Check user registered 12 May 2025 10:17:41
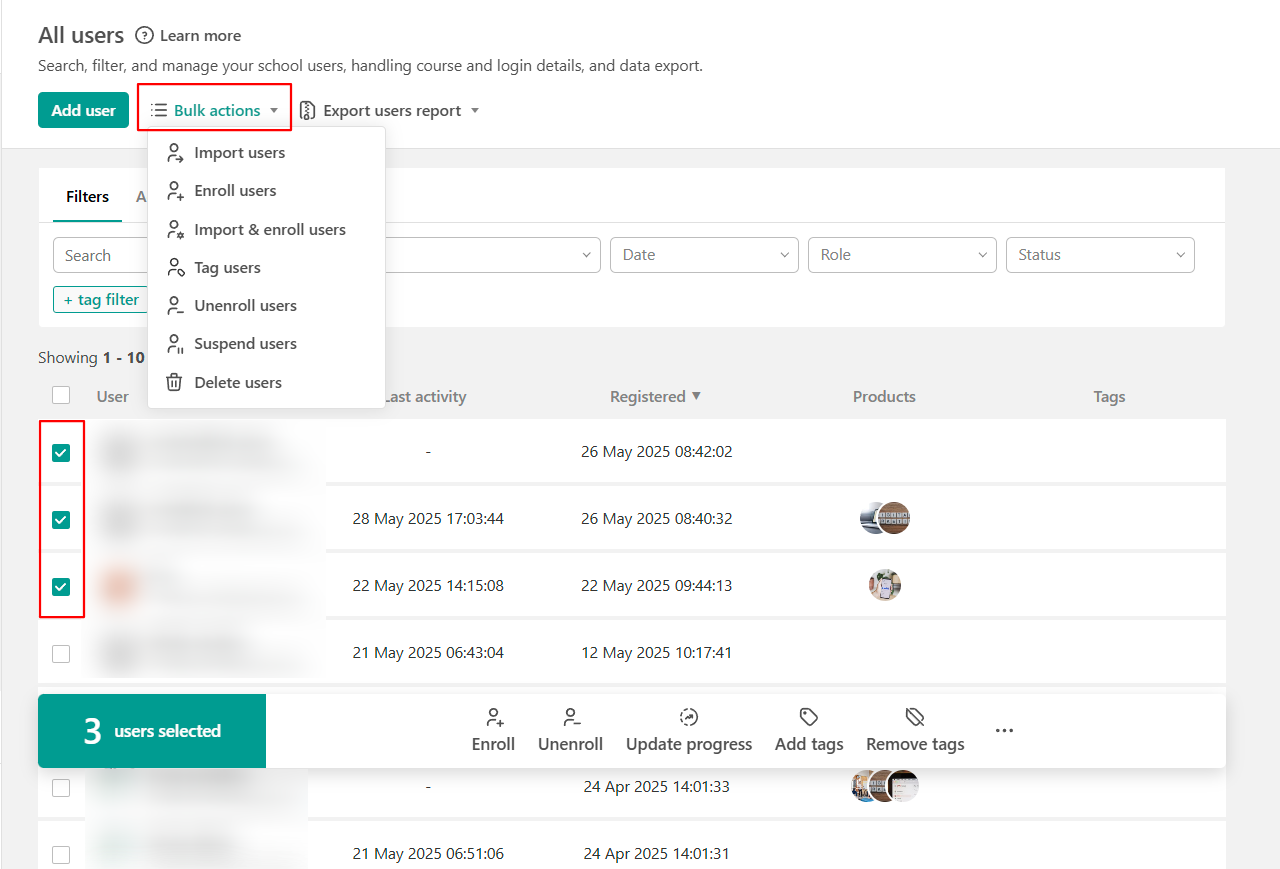Viewport: 1280px width, 869px height. click(x=61, y=654)
